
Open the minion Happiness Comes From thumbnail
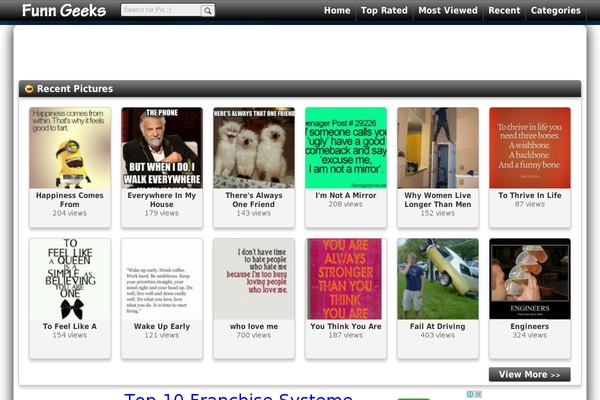(70, 148)
